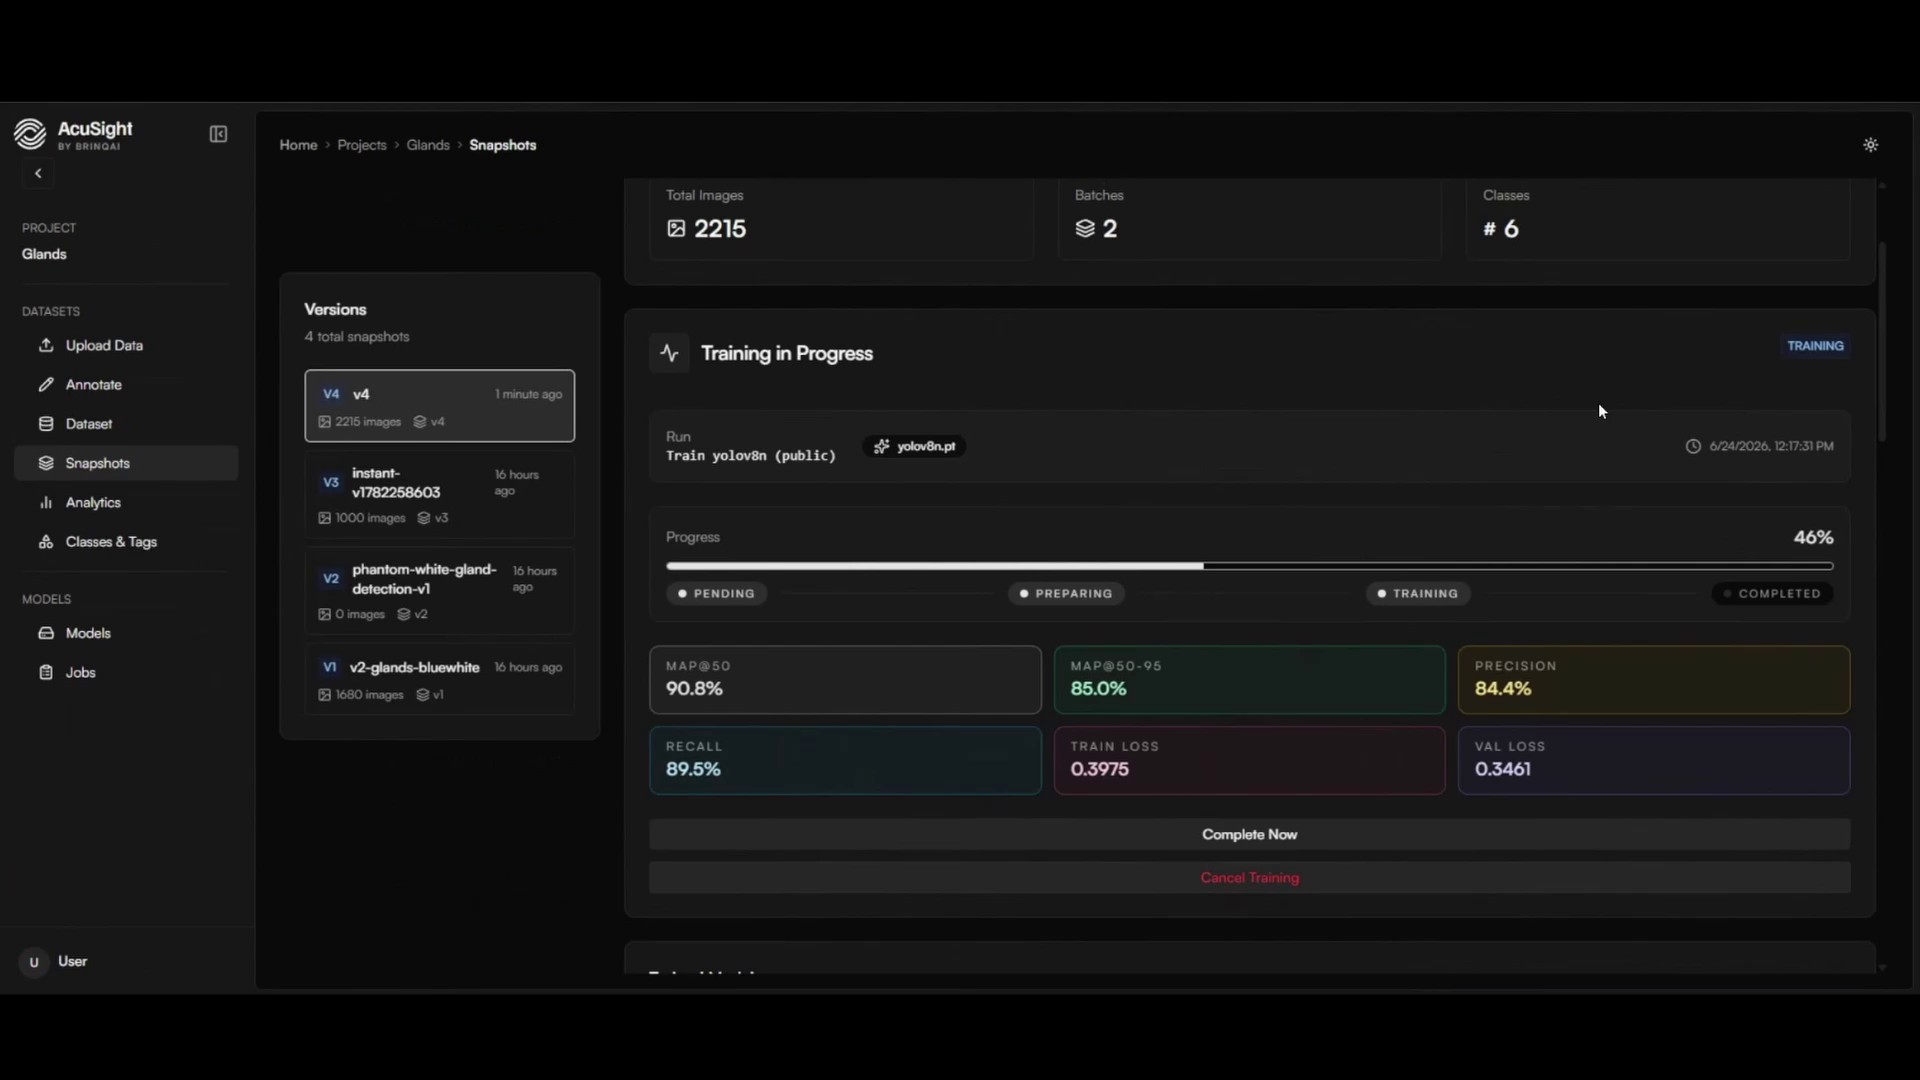Image resolution: width=1920 pixels, height=1080 pixels.
Task: Click the Jobs clipboard icon
Action: coord(46,673)
